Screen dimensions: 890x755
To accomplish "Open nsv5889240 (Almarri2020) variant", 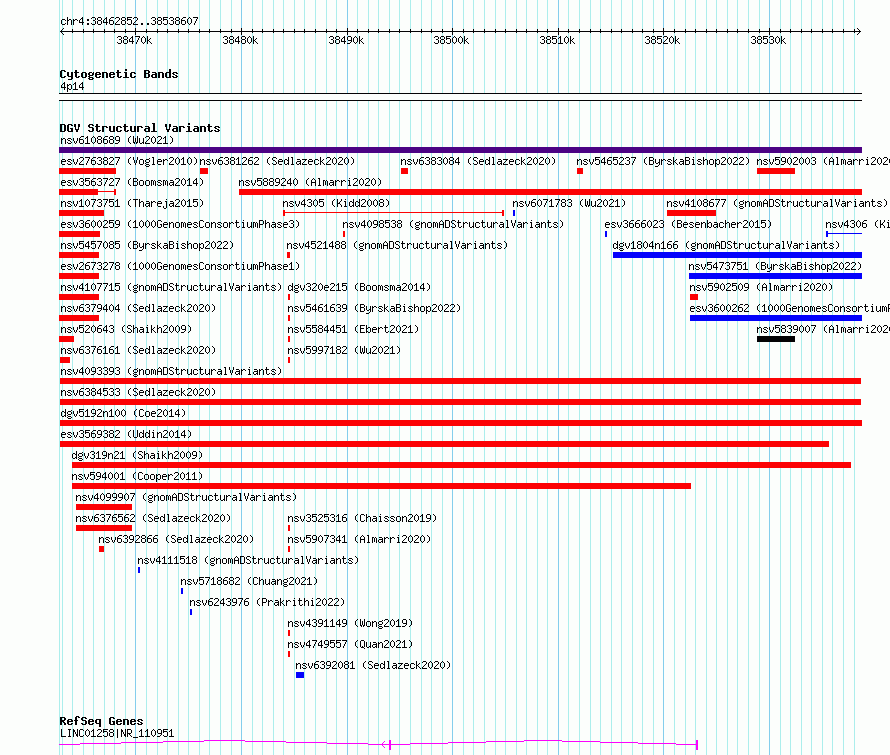I will click(310, 182).
